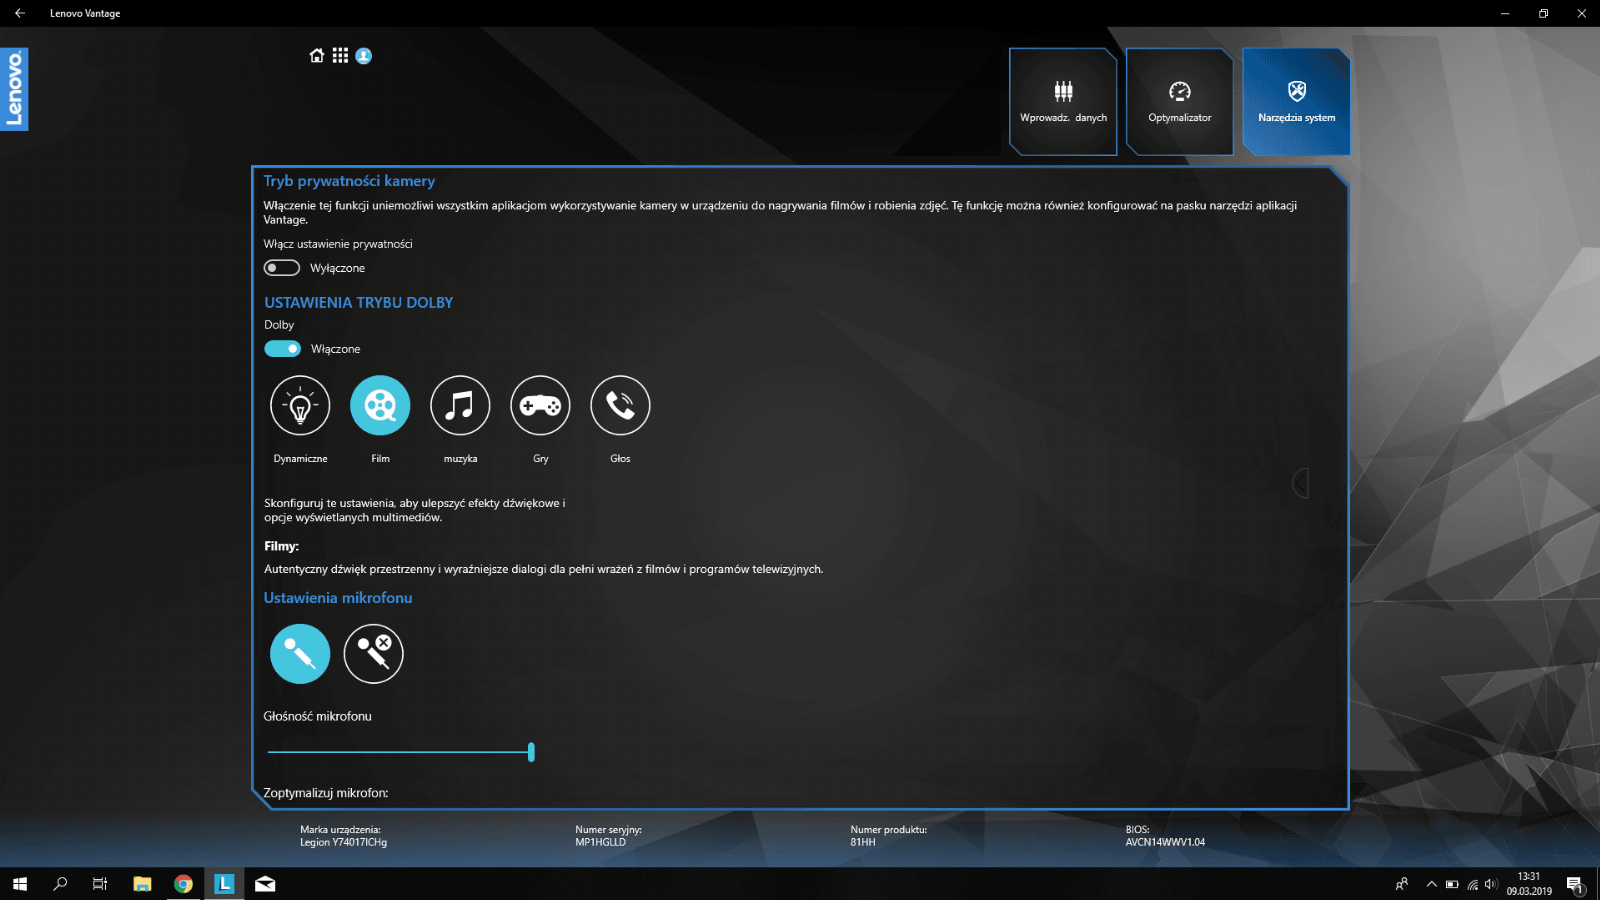Select the Głos Dolby mode icon
Viewport: 1600px width, 900px height.
[620, 405]
